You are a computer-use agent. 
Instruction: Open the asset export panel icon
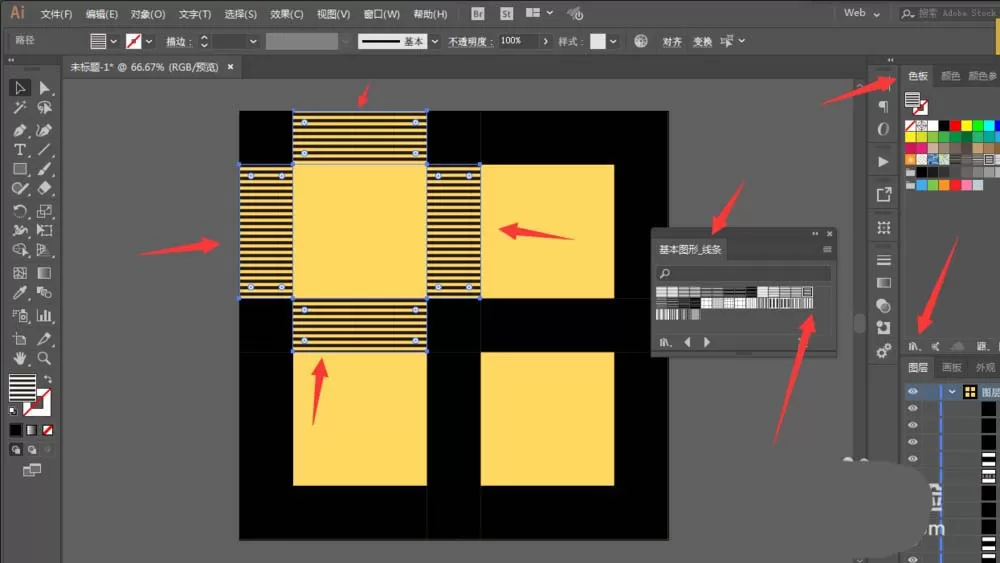click(x=883, y=194)
